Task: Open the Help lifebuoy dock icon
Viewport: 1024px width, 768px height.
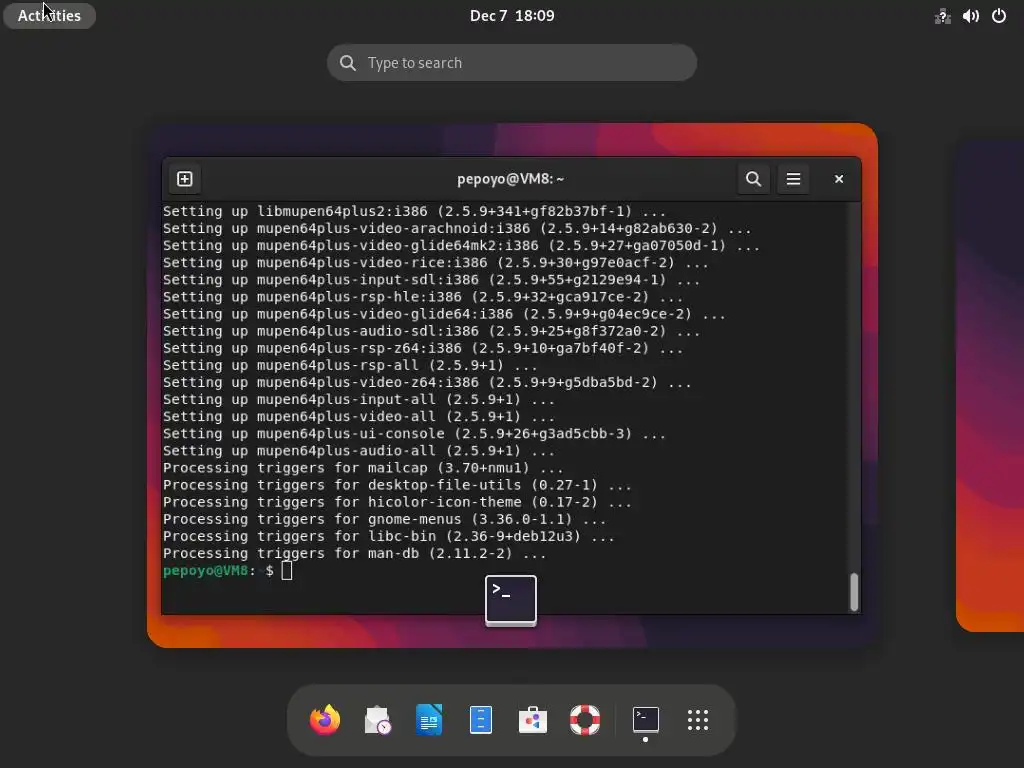Action: point(584,720)
